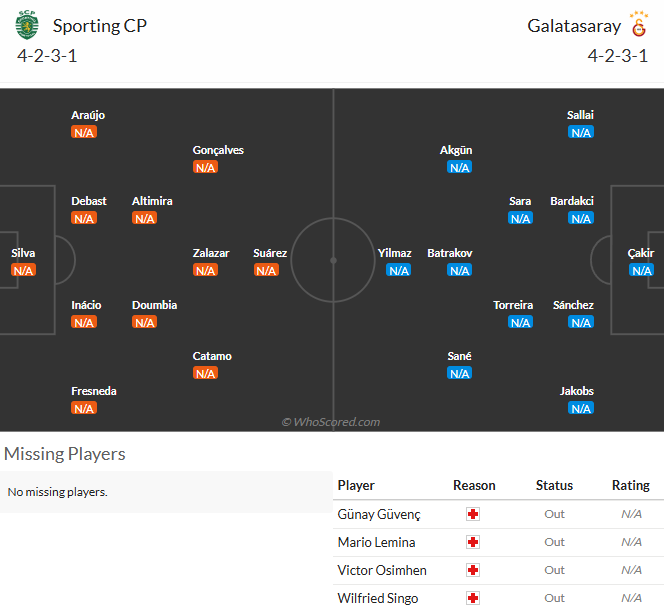
Task: Click Mario Lemina's red injury icon
Action: [473, 542]
